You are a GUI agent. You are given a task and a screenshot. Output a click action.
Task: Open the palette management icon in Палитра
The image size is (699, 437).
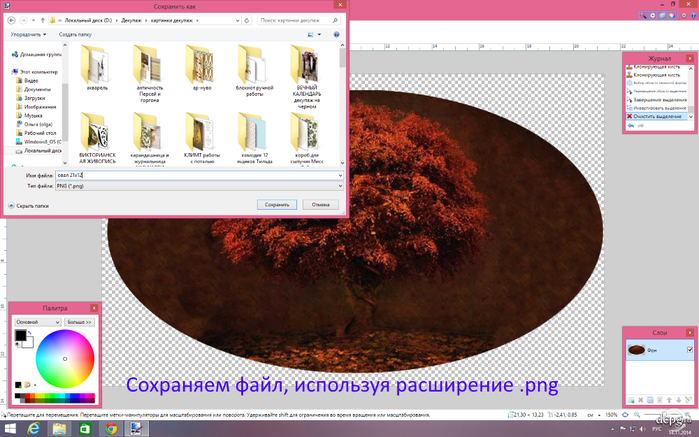pos(29,384)
